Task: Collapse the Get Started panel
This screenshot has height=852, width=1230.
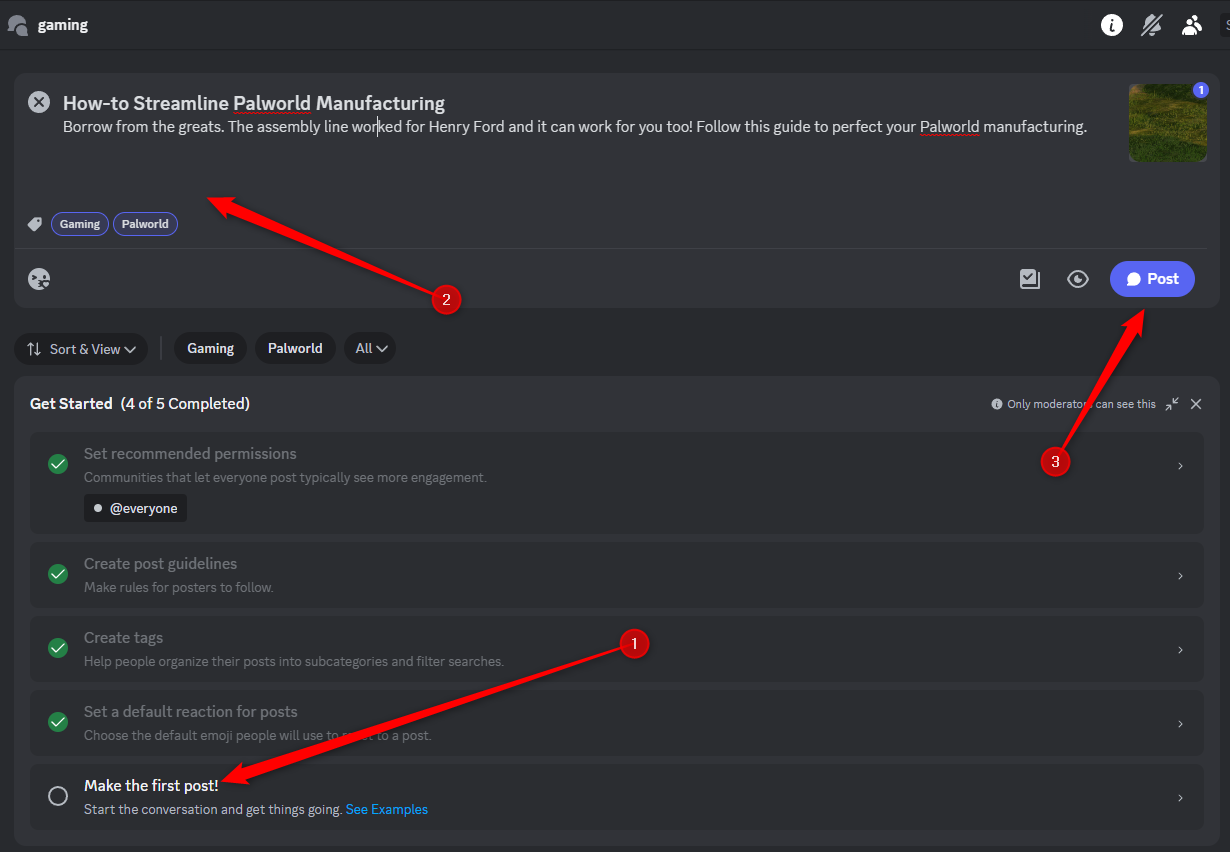Action: point(1171,404)
